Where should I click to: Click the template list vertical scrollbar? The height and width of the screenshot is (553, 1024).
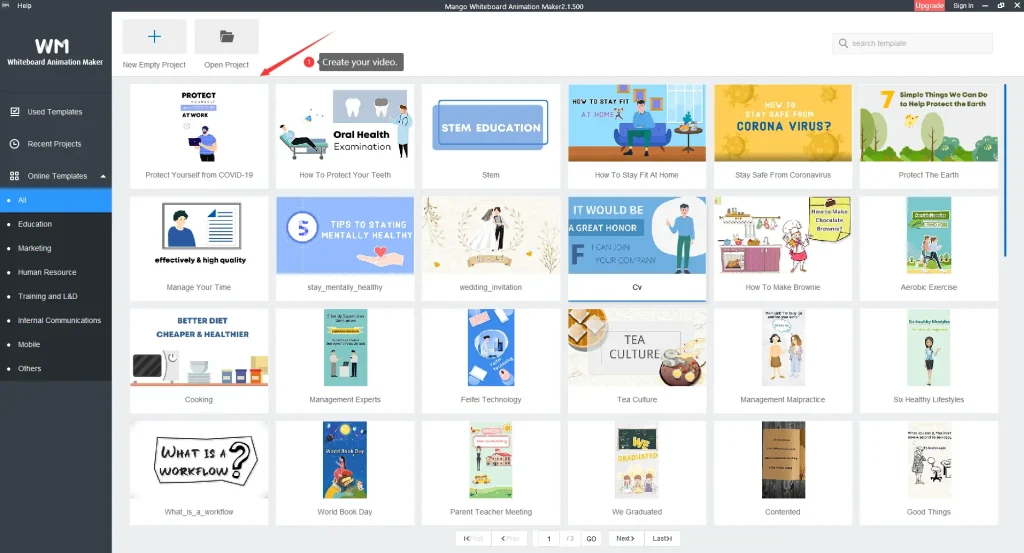(1005, 150)
